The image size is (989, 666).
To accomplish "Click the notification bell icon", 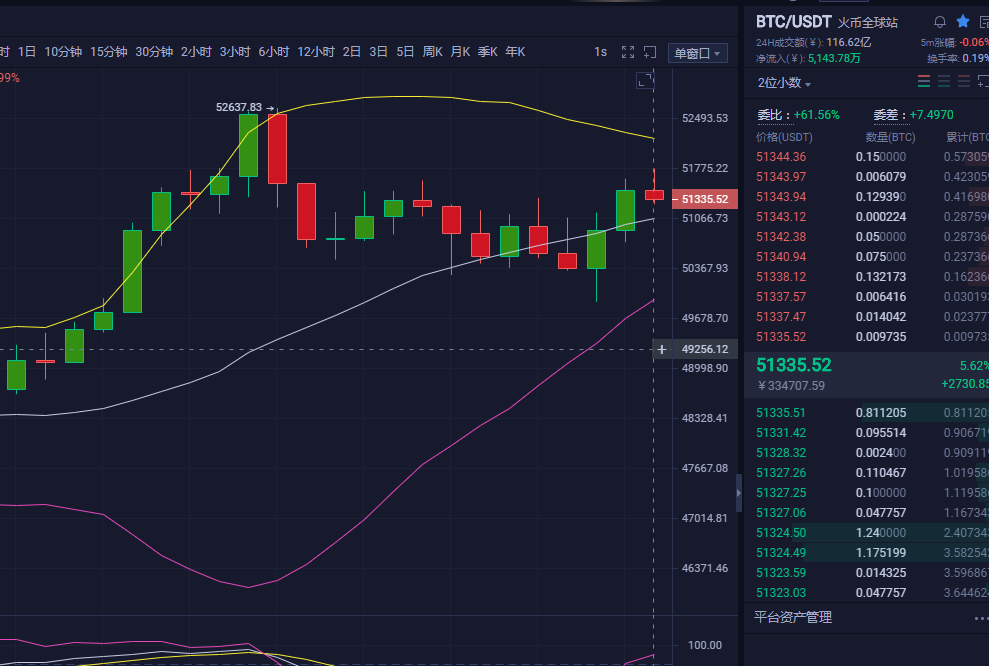I will (x=940, y=21).
